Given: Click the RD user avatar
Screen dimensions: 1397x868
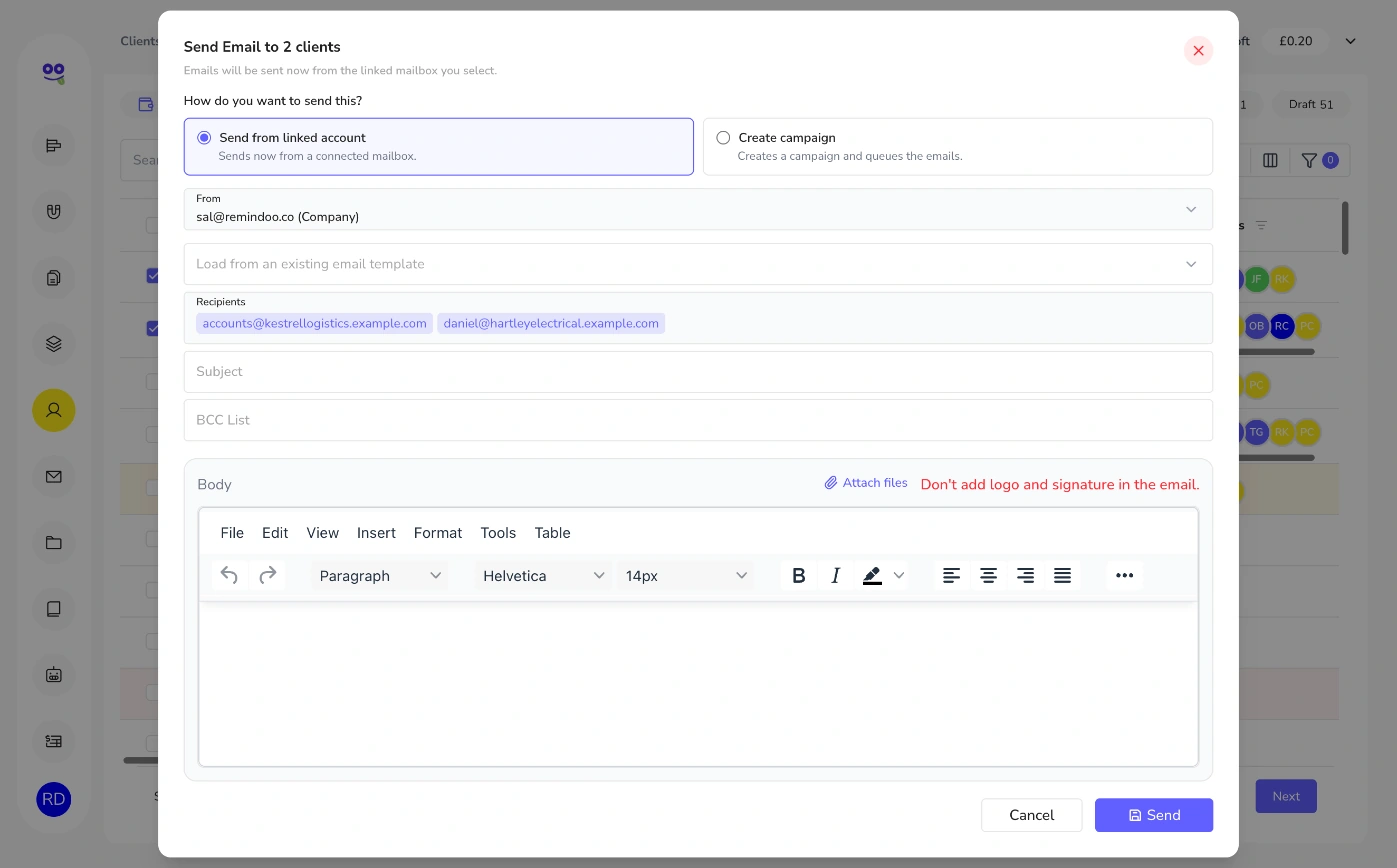Looking at the screenshot, I should click(x=54, y=799).
